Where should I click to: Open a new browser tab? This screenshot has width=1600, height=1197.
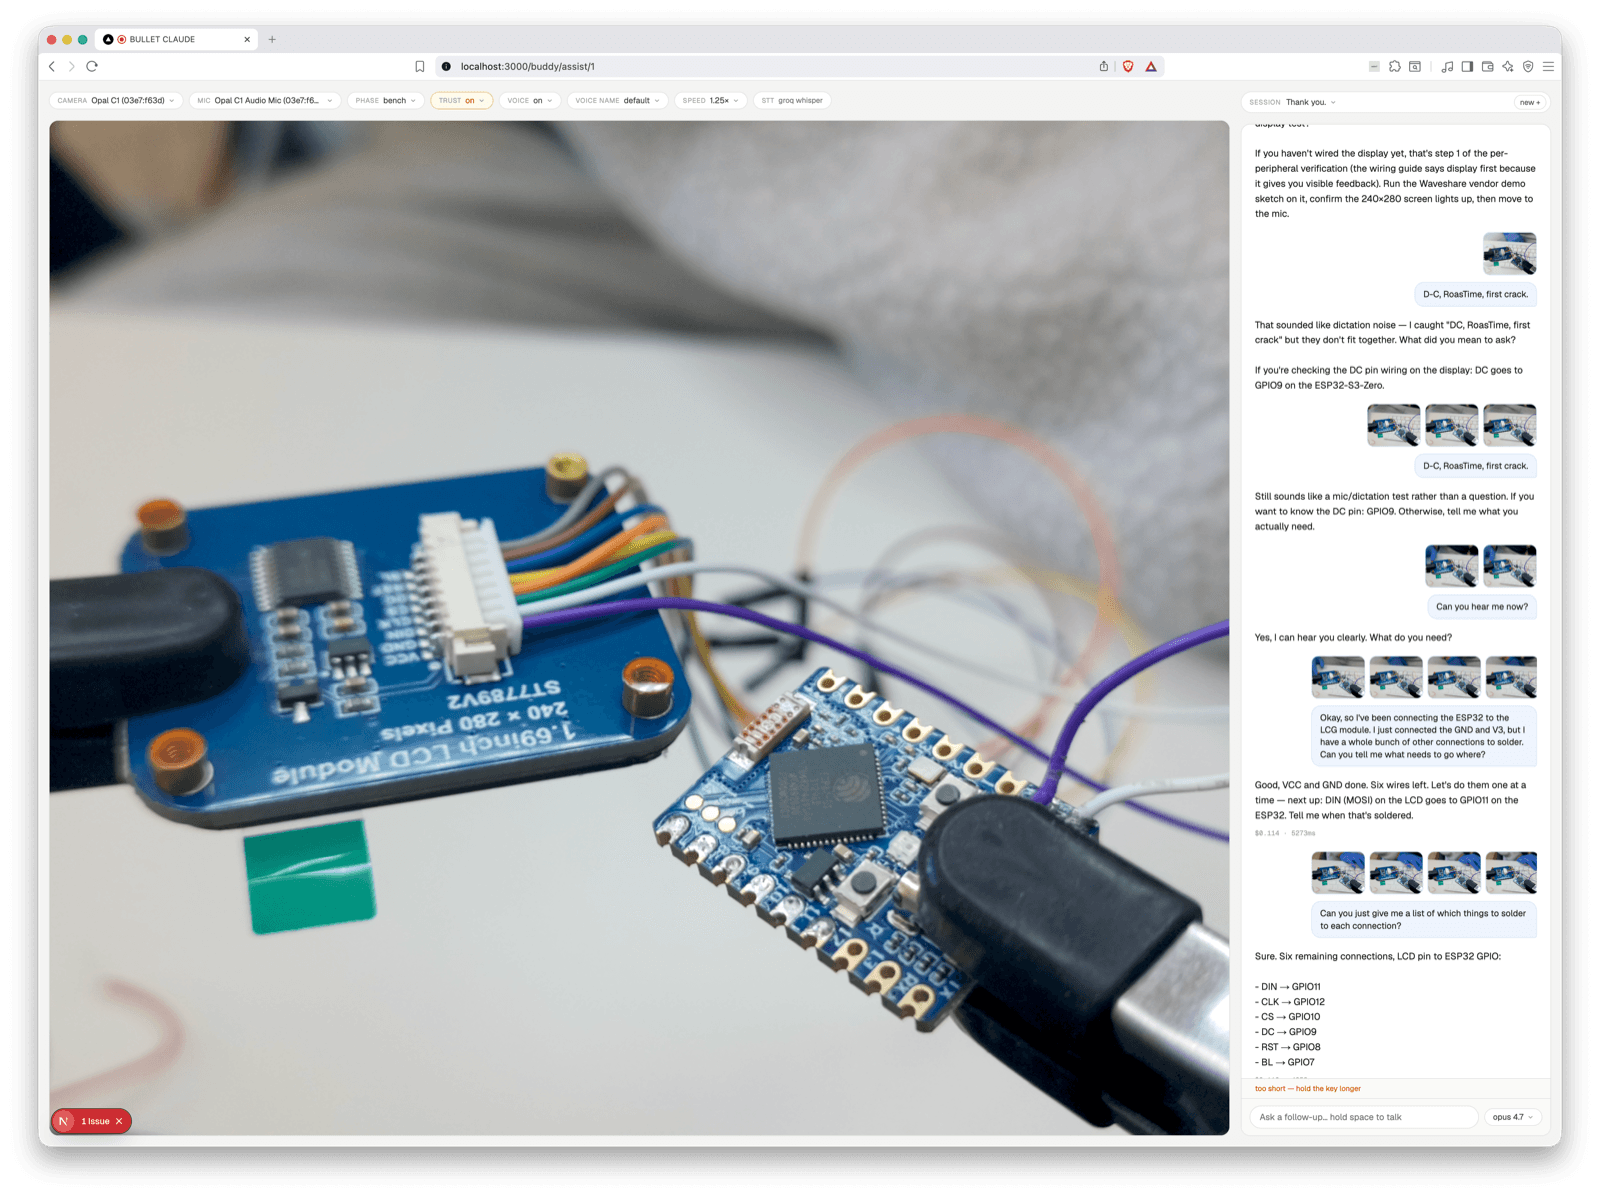point(272,39)
